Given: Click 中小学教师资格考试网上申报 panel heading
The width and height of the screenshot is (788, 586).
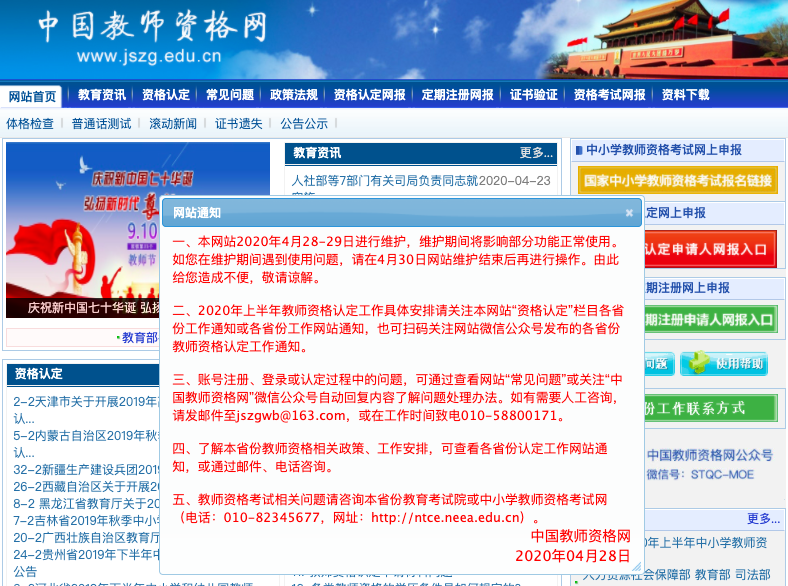Looking at the screenshot, I should click(664, 150).
